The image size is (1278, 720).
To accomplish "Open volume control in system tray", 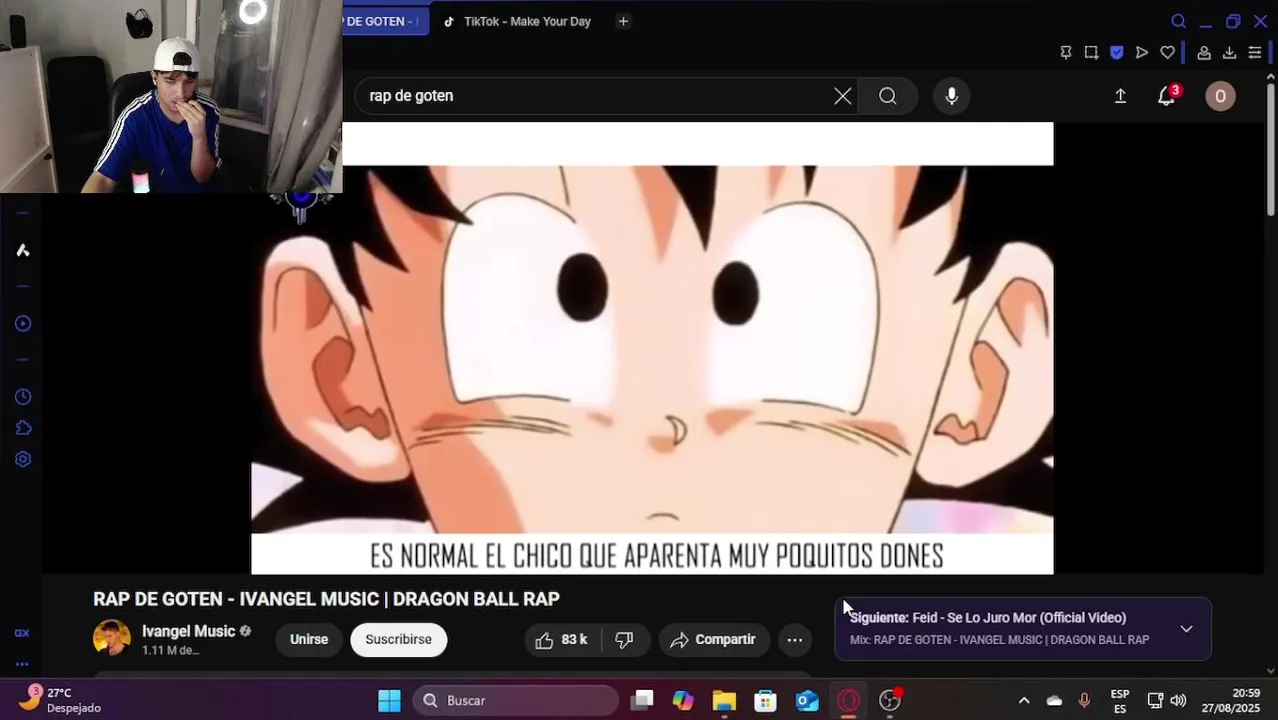I will [x=1178, y=700].
